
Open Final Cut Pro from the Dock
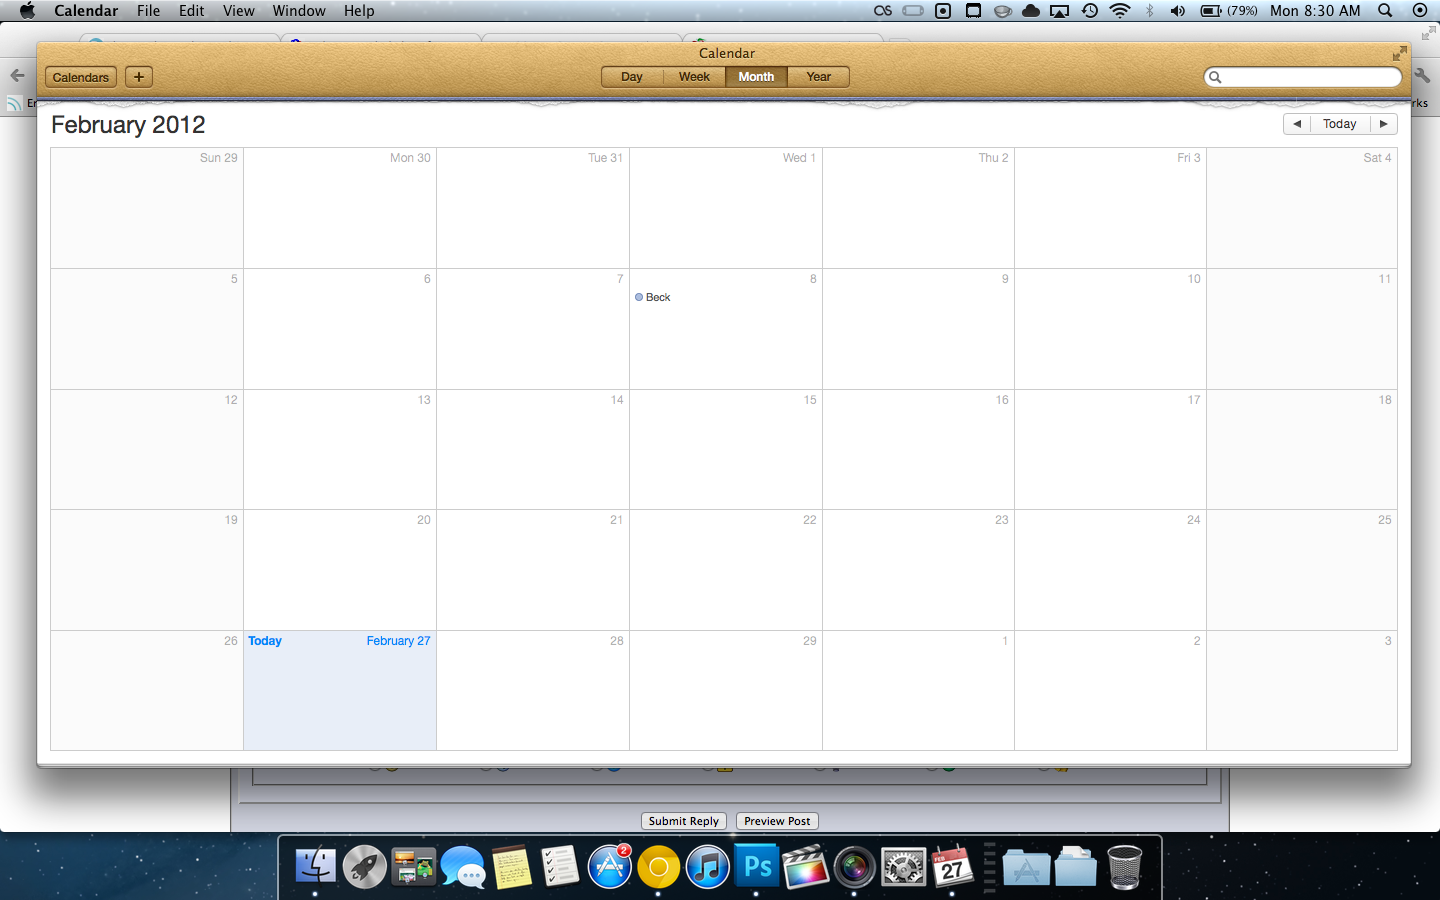click(x=805, y=866)
